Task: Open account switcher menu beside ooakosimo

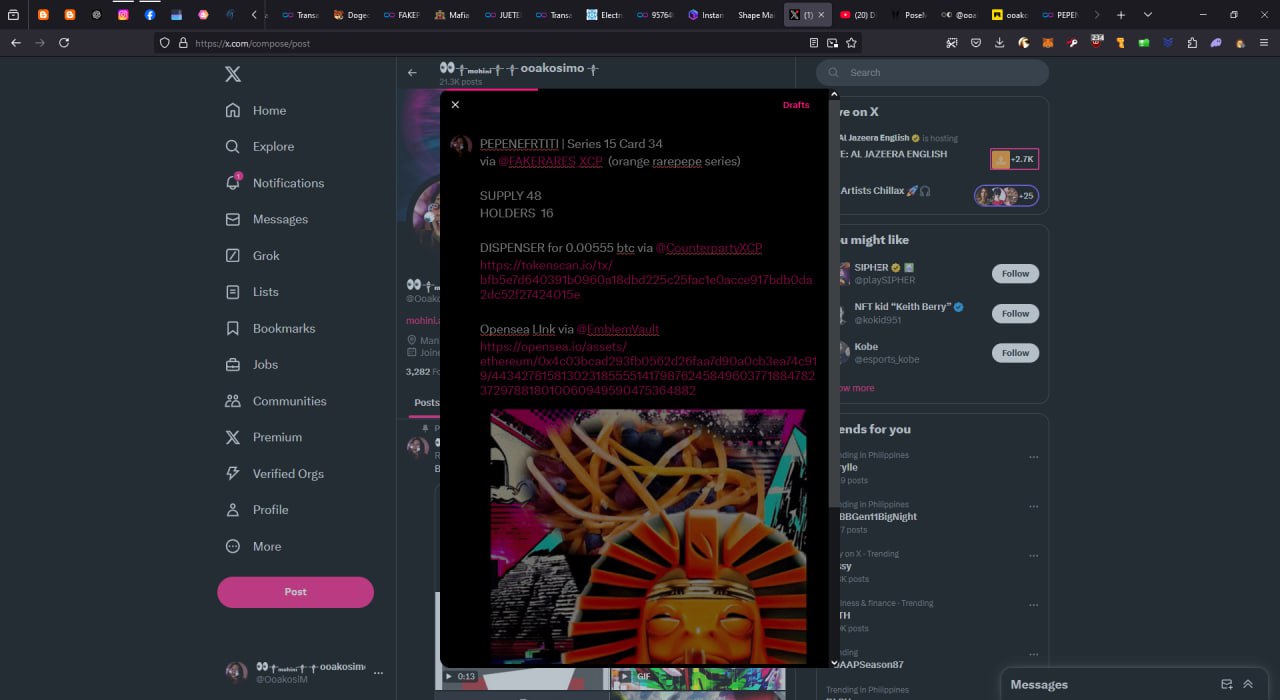Action: (x=378, y=673)
